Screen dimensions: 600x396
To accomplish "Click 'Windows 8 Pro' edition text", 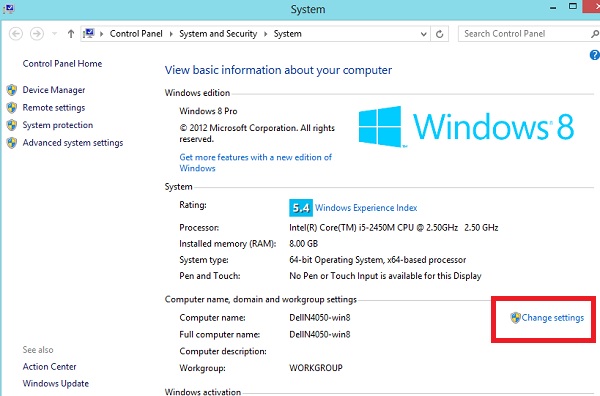I will click(x=208, y=111).
